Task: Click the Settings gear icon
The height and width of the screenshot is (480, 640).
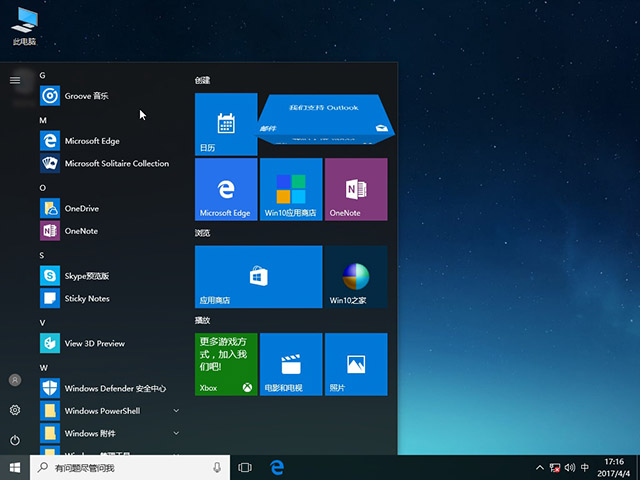Action: [15, 410]
